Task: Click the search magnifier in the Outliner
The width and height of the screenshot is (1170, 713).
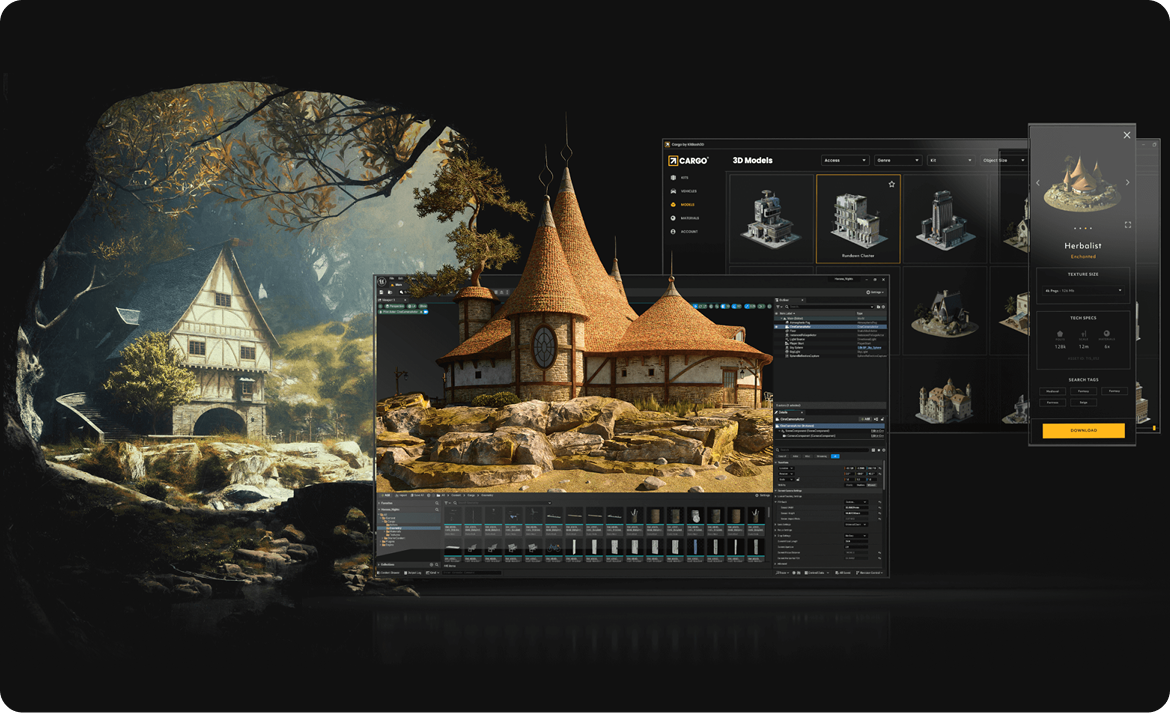Action: [786, 306]
